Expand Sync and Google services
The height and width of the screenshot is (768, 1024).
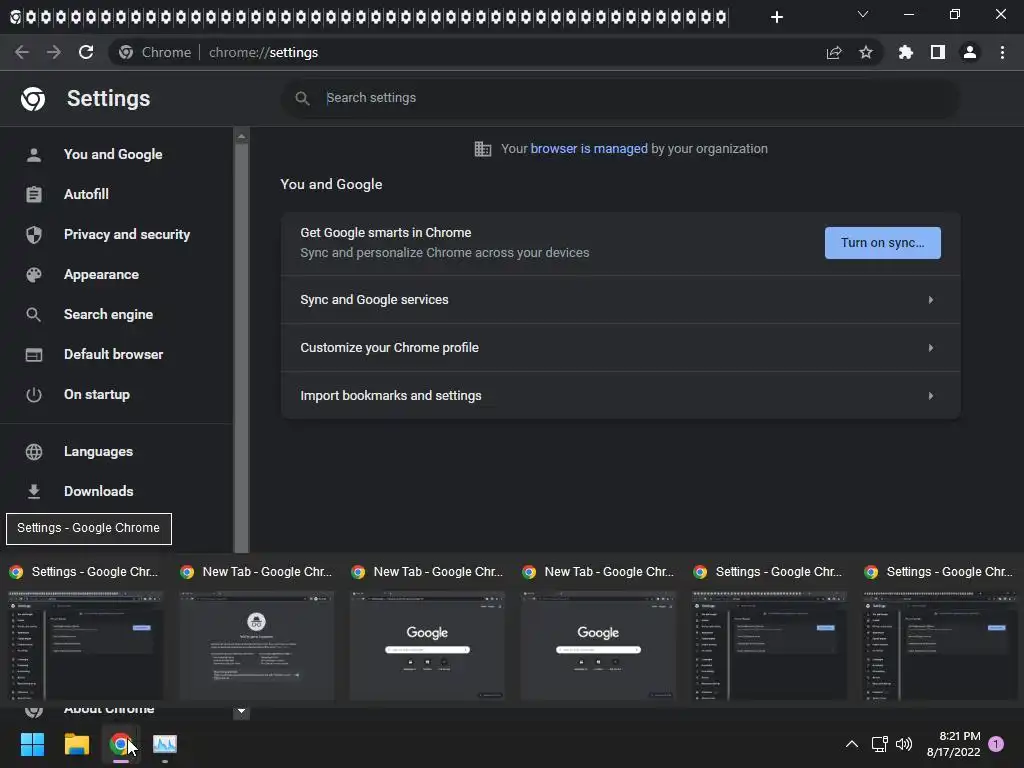coord(620,300)
